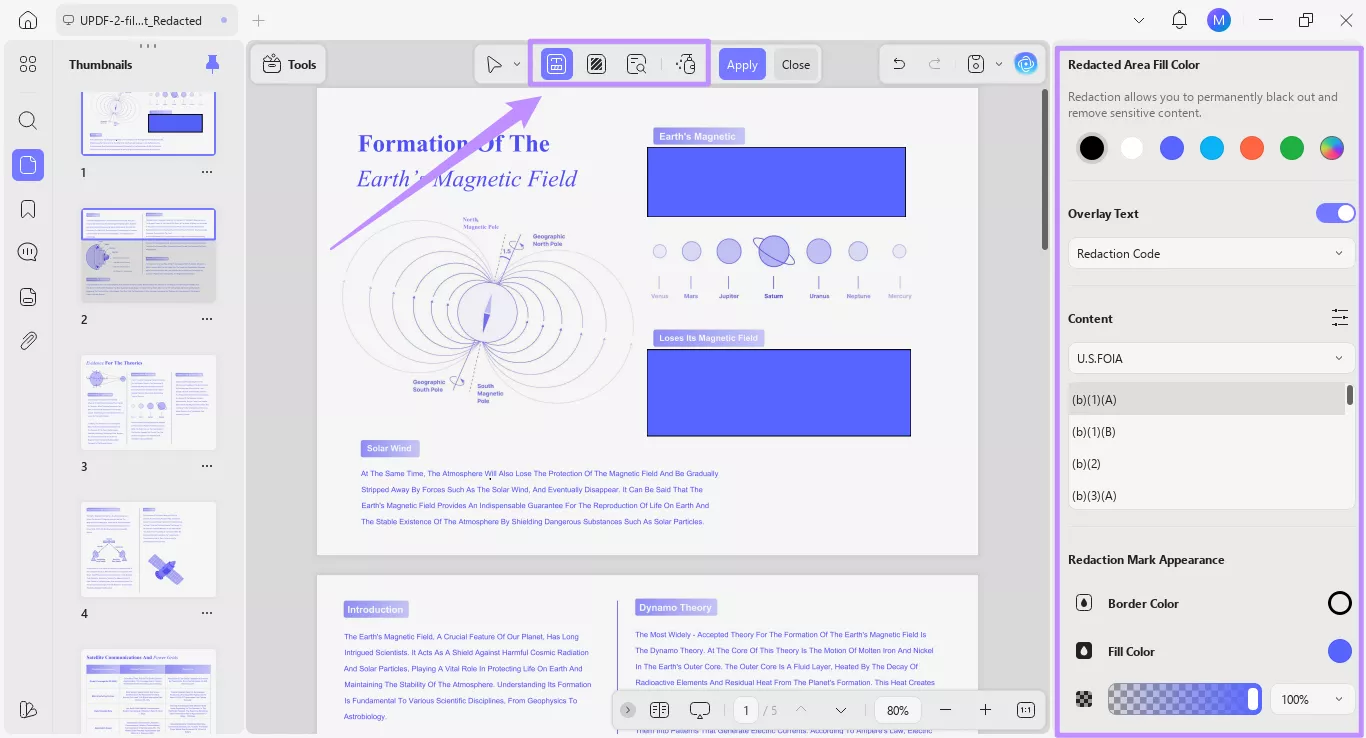Open the Bookmarks panel

click(28, 209)
